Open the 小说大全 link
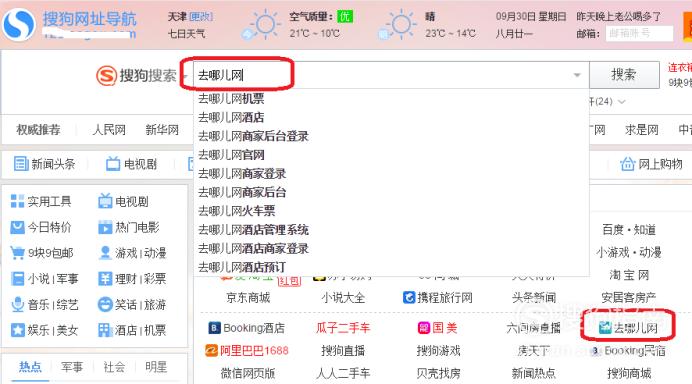This screenshot has height=384, width=692. pyautogui.click(x=343, y=298)
